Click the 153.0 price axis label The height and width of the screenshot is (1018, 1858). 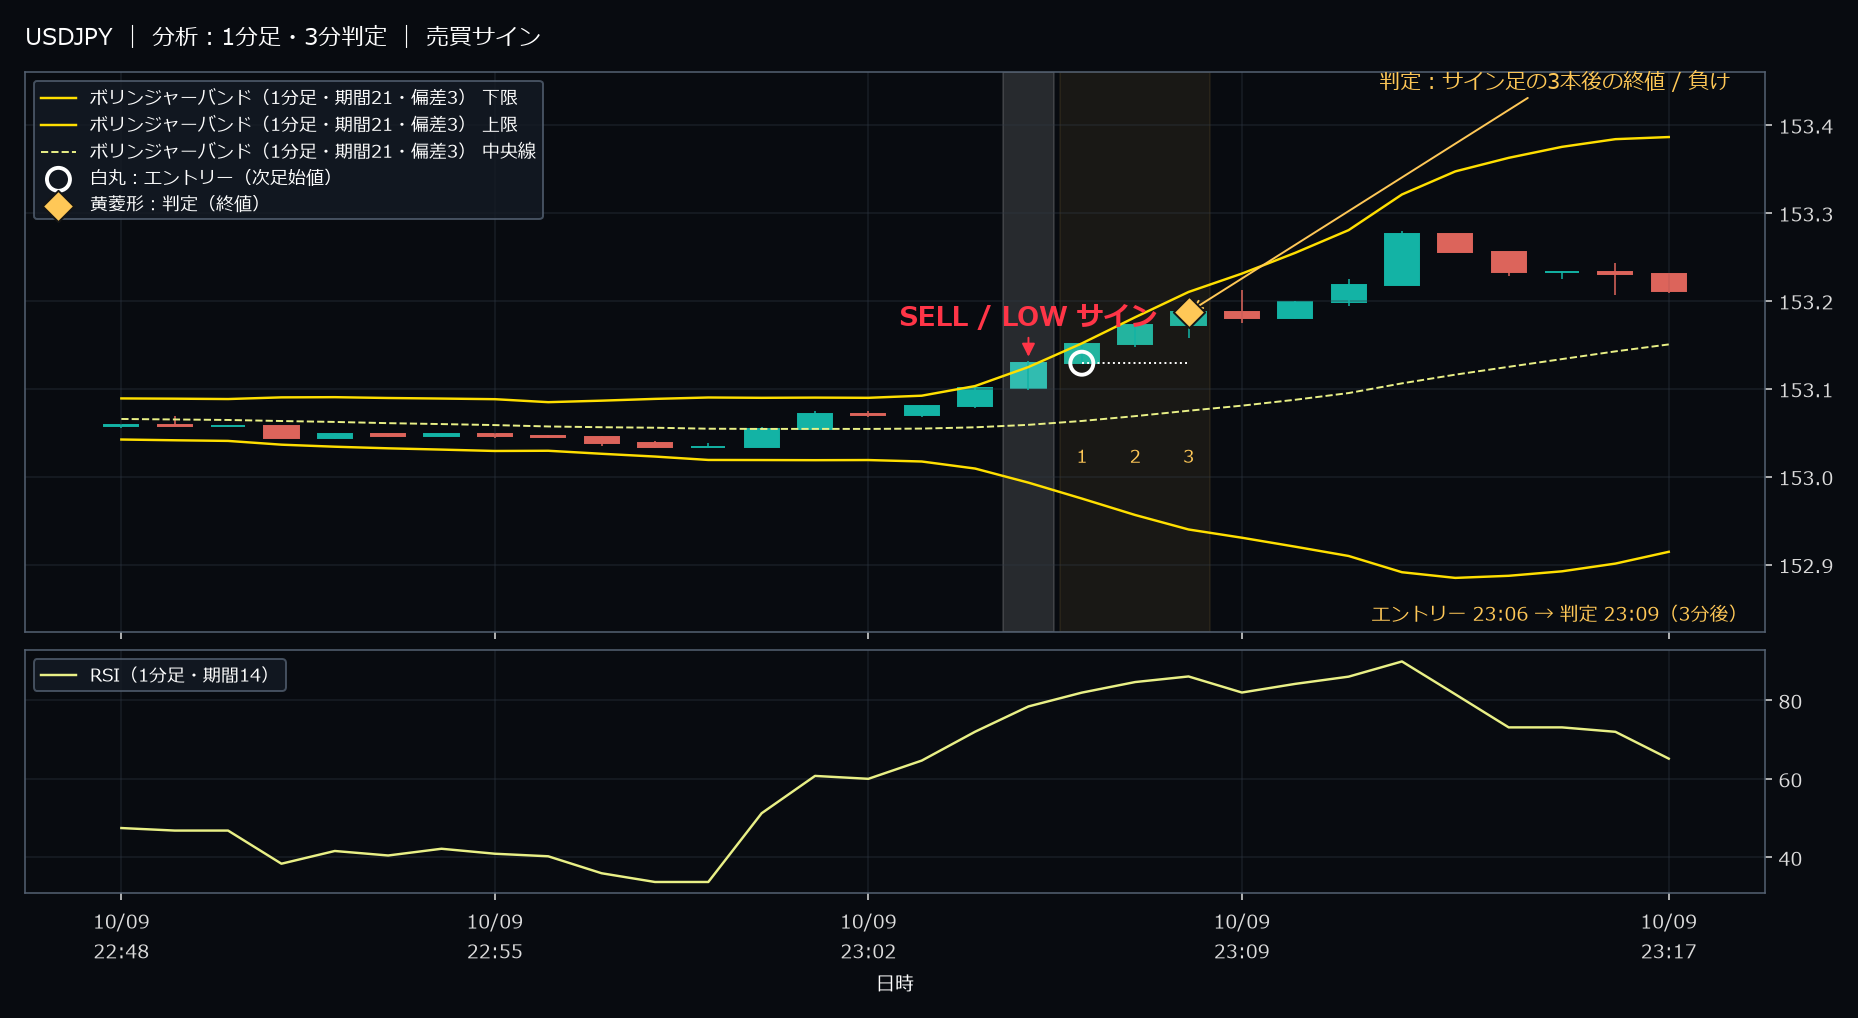click(1806, 479)
